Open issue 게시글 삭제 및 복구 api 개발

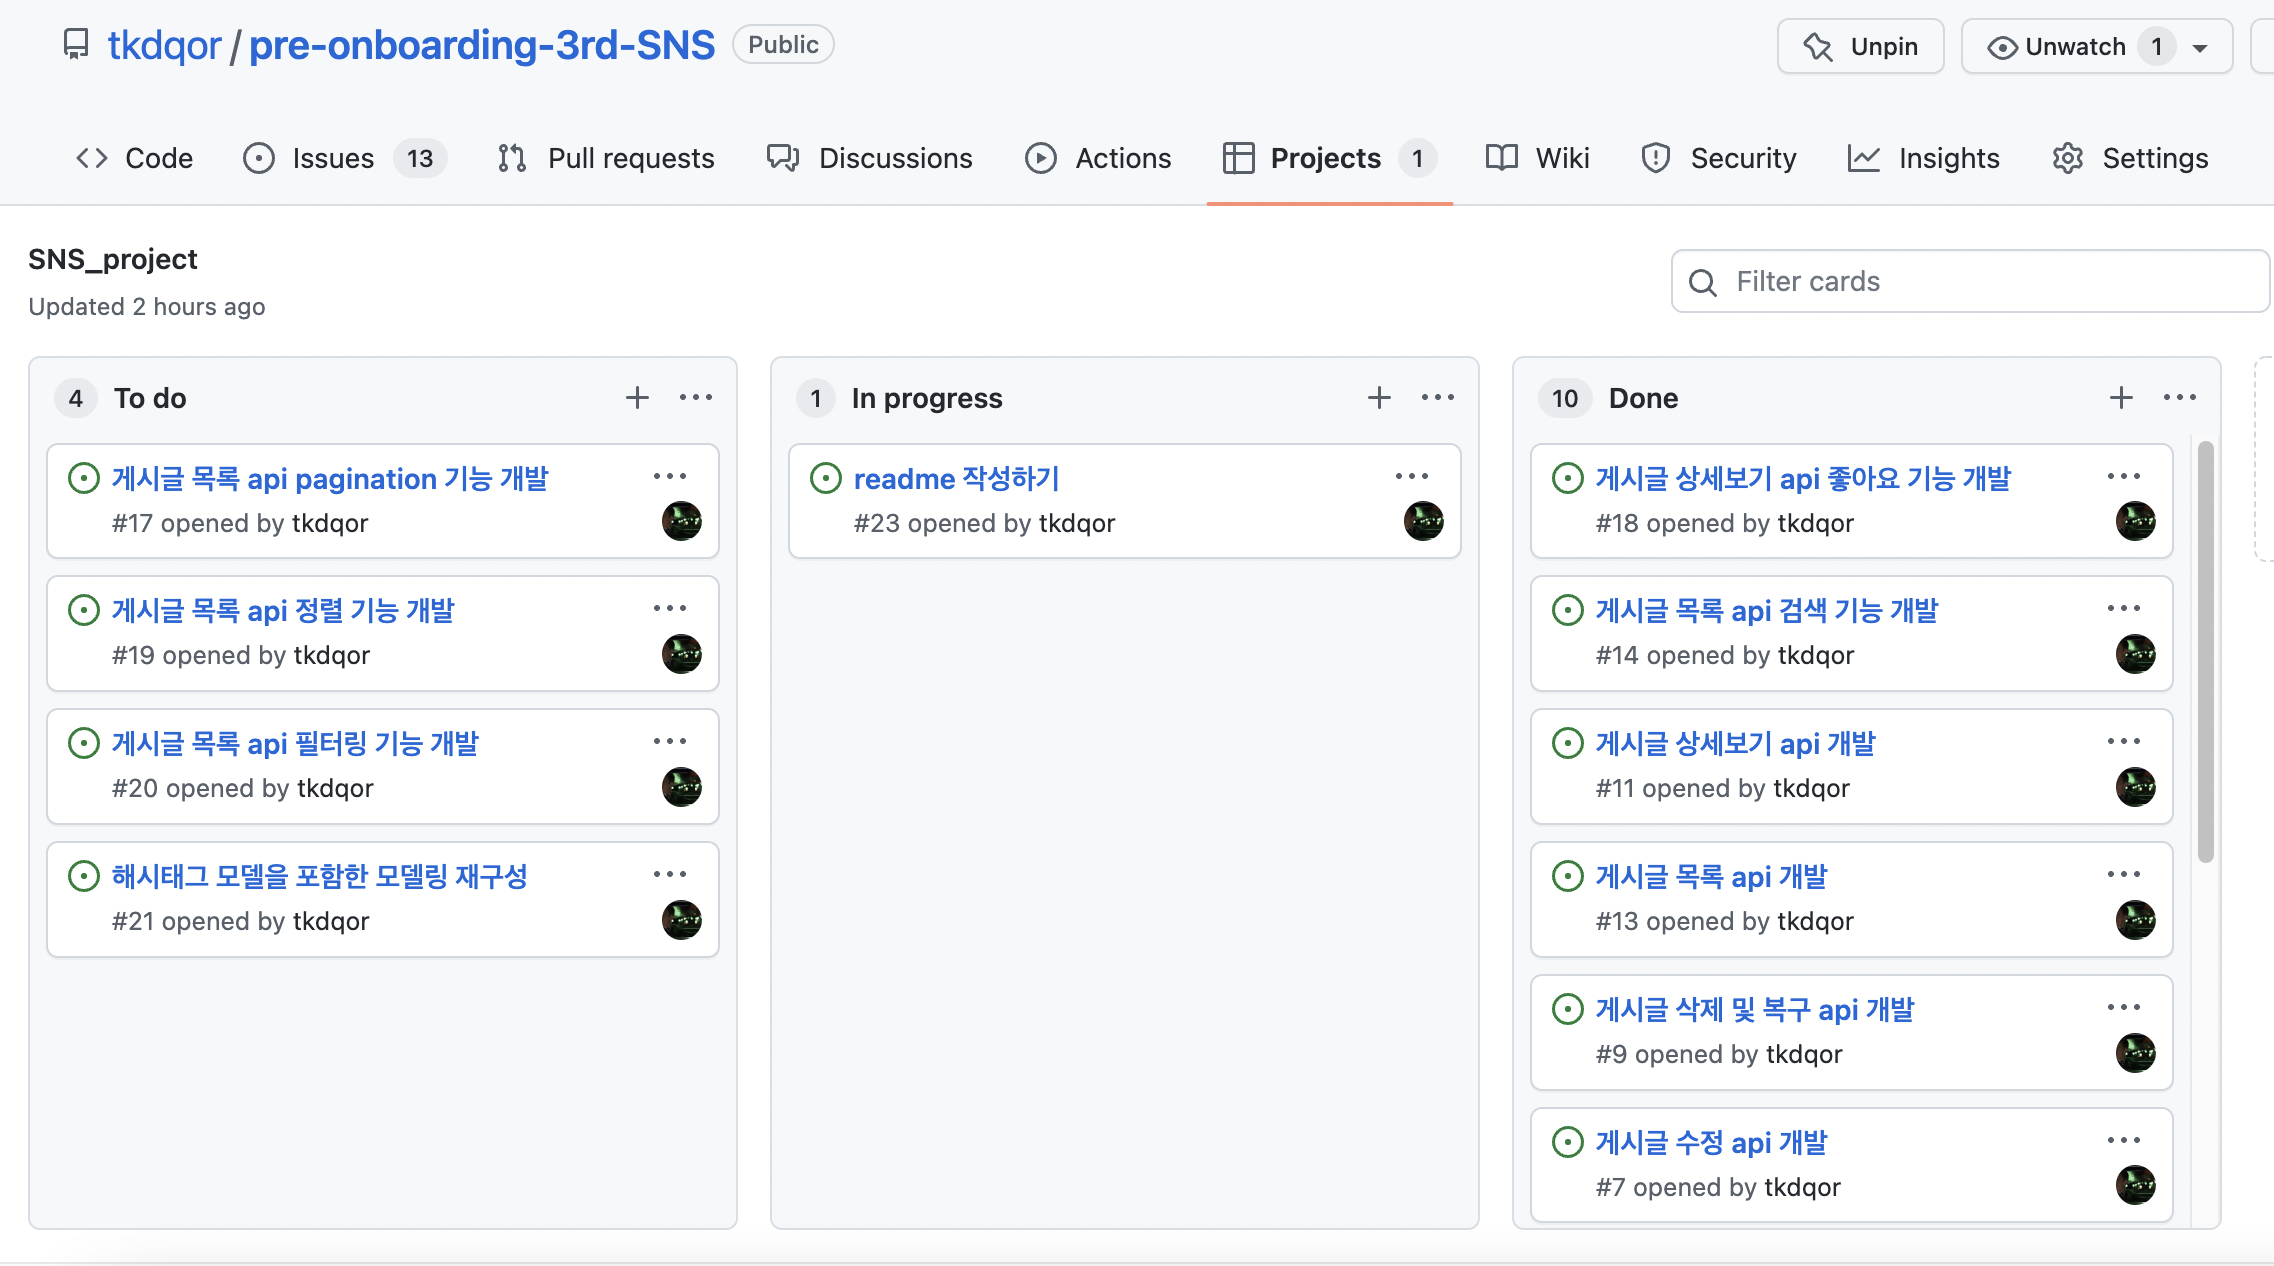pyautogui.click(x=1755, y=1010)
